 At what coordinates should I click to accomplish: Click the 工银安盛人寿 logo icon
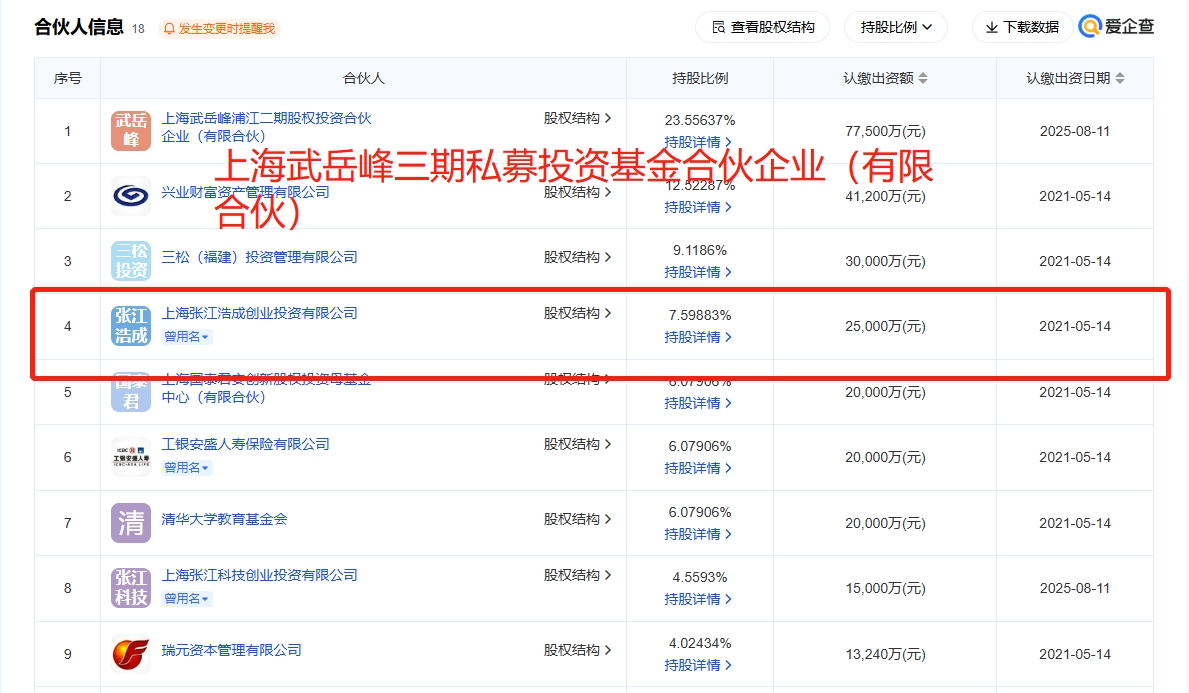coord(130,457)
